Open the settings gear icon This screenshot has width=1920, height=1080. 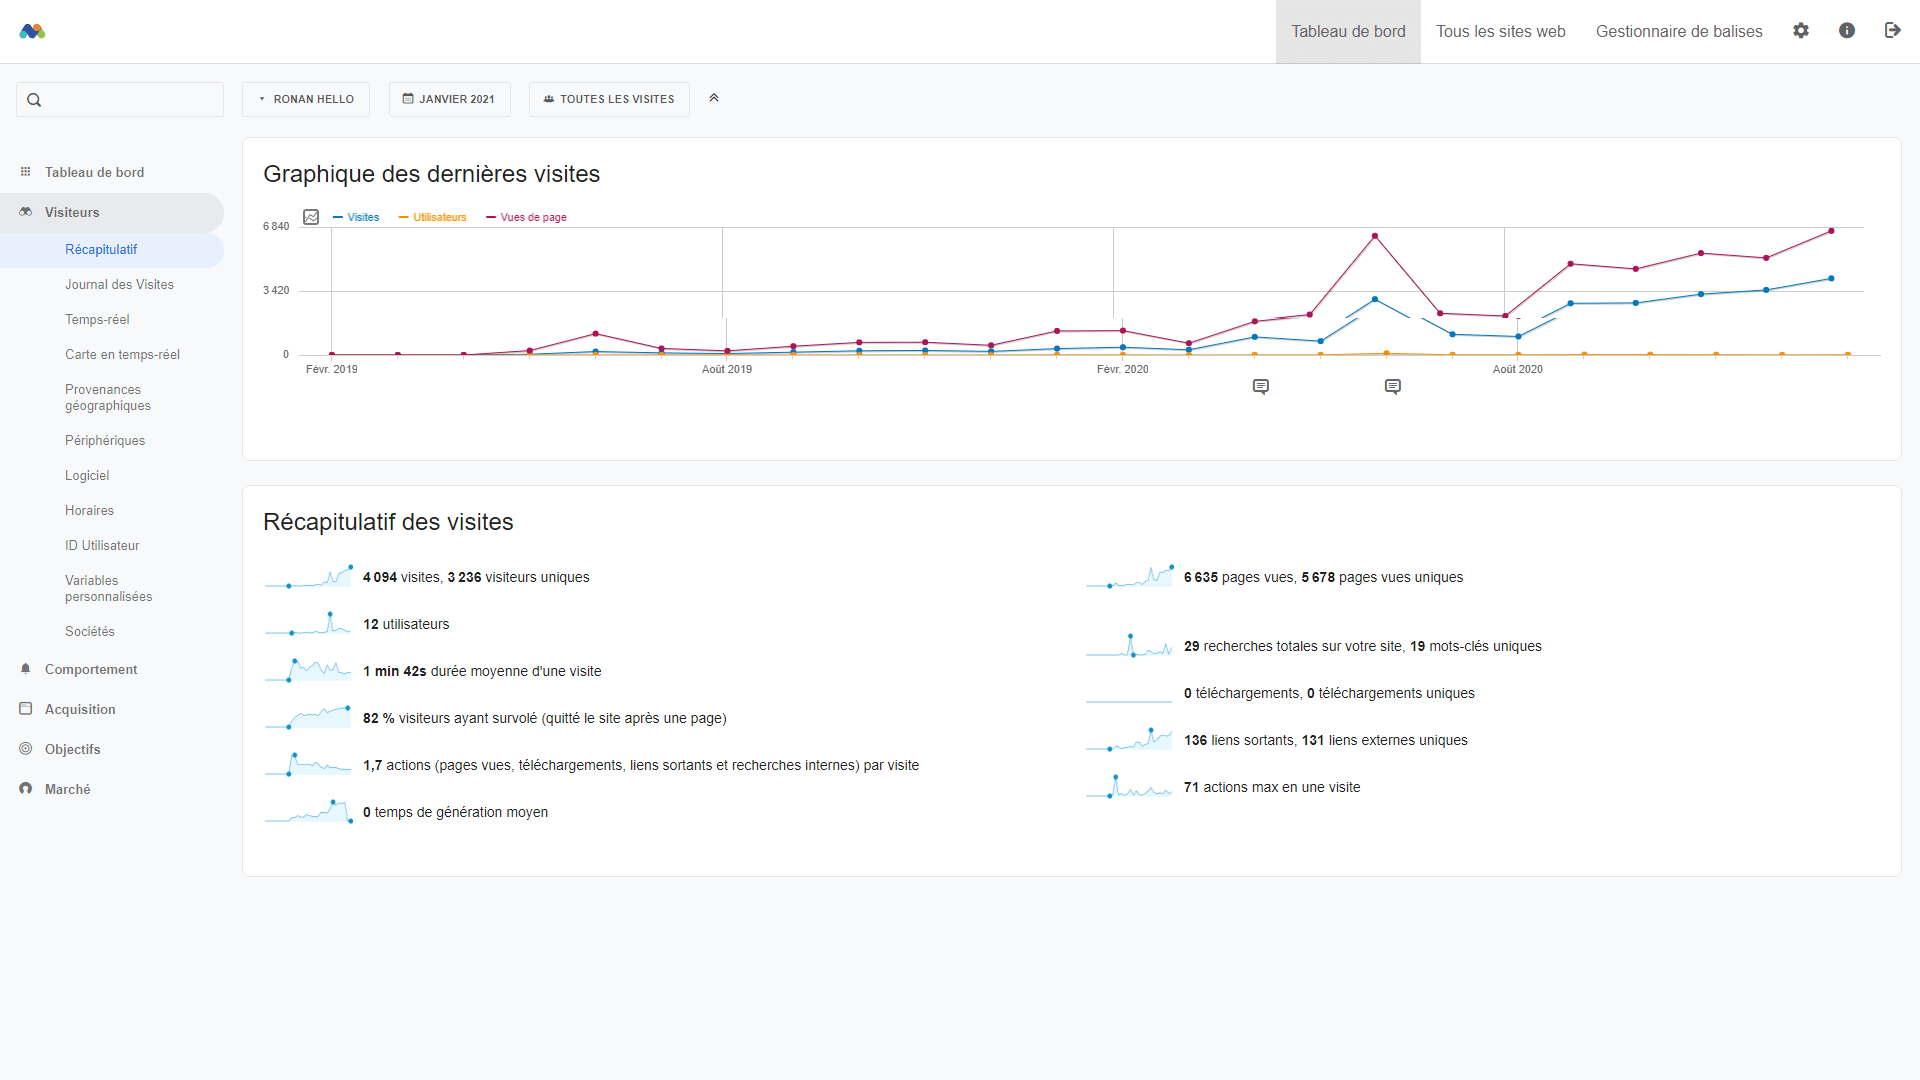click(x=1801, y=31)
